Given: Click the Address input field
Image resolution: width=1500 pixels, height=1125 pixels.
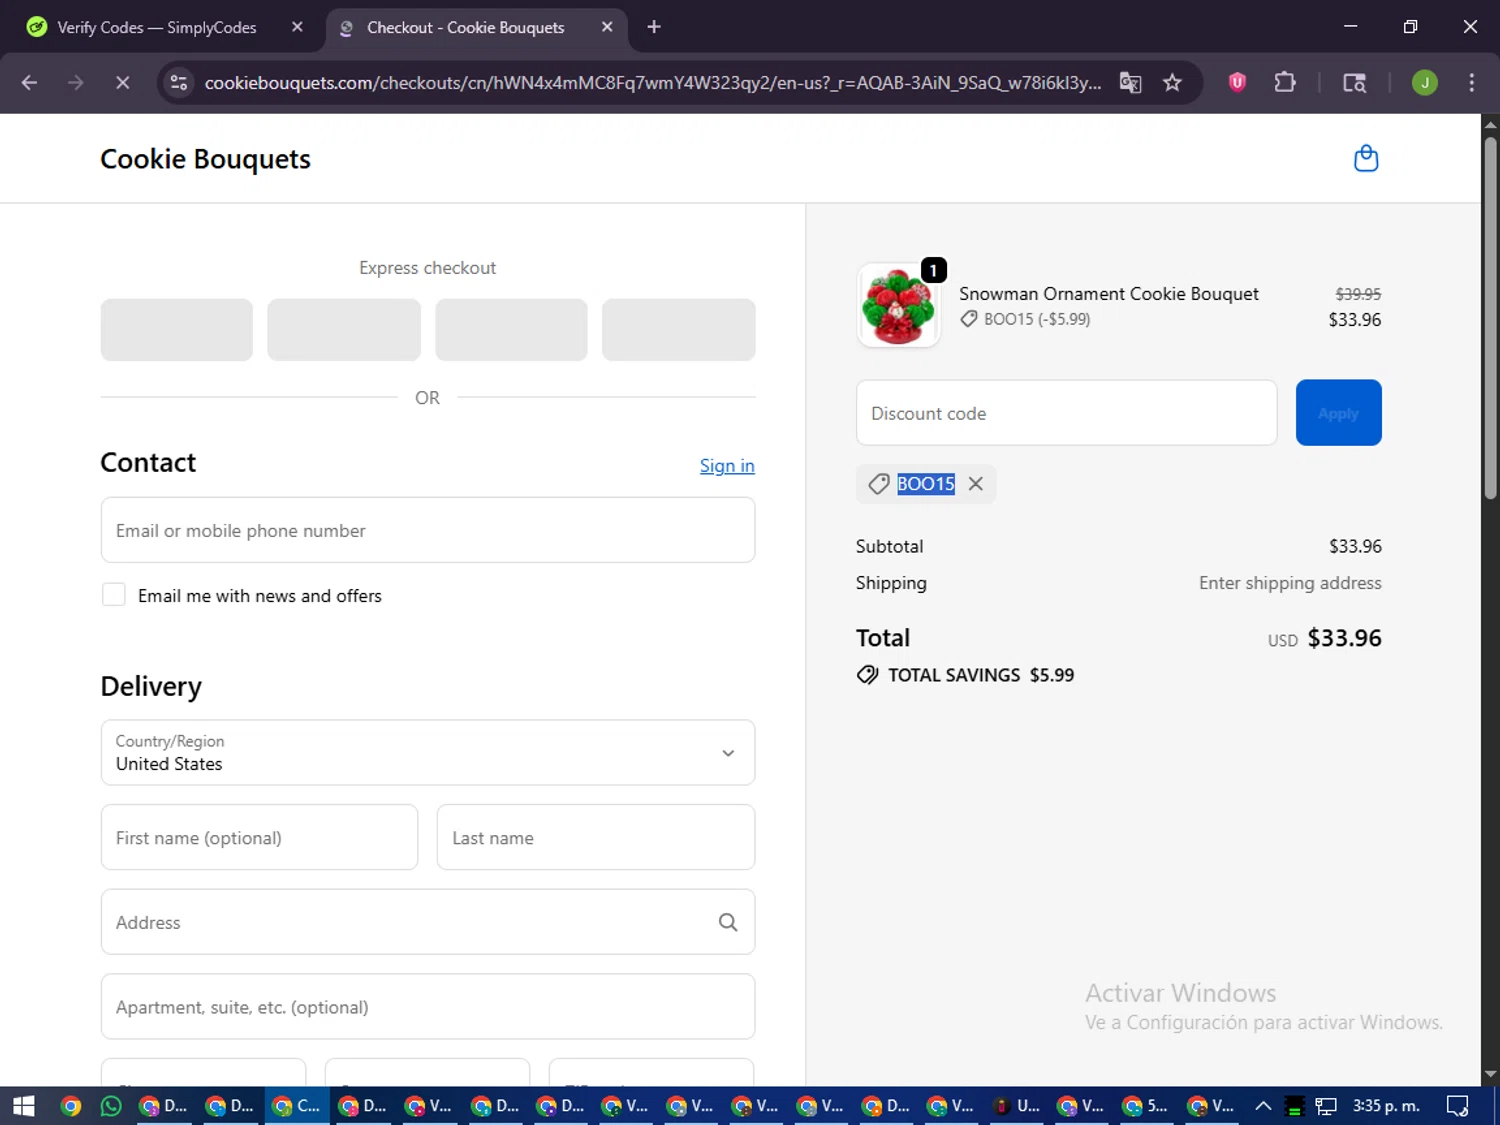Looking at the screenshot, I should tap(428, 922).
